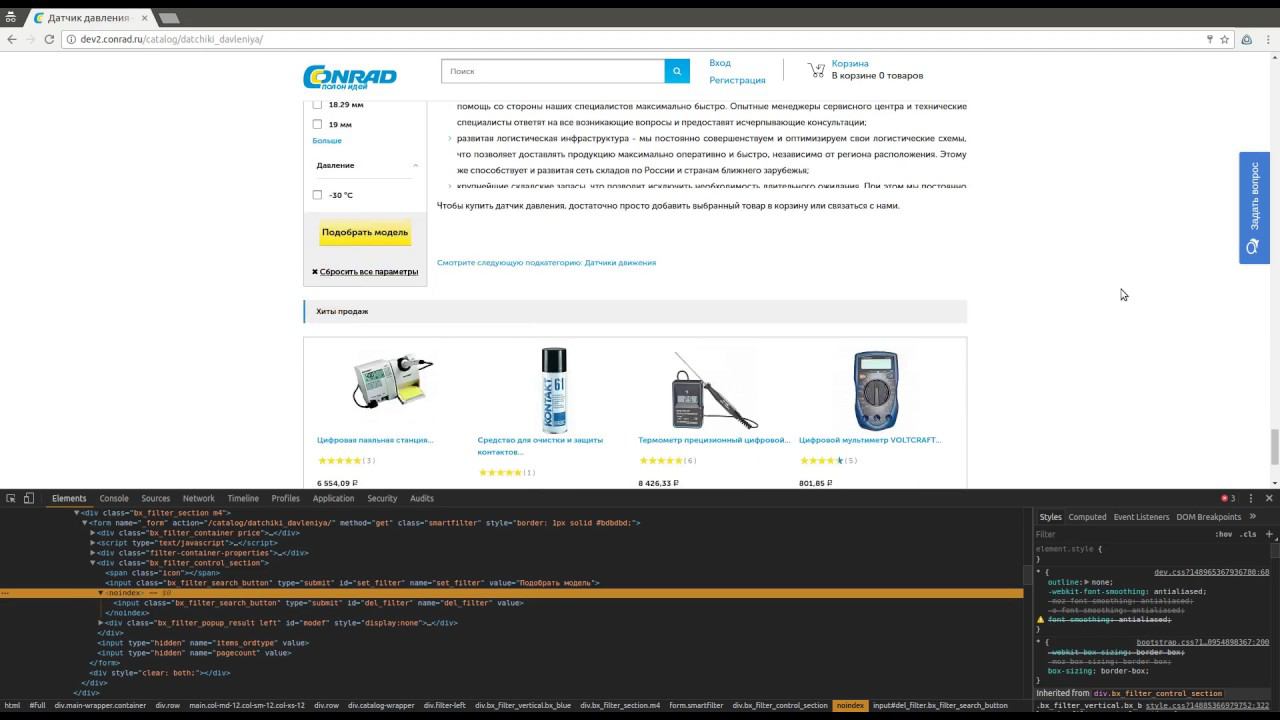1280x720 pixels.
Task: Switch to the Sources tab
Action: point(155,498)
